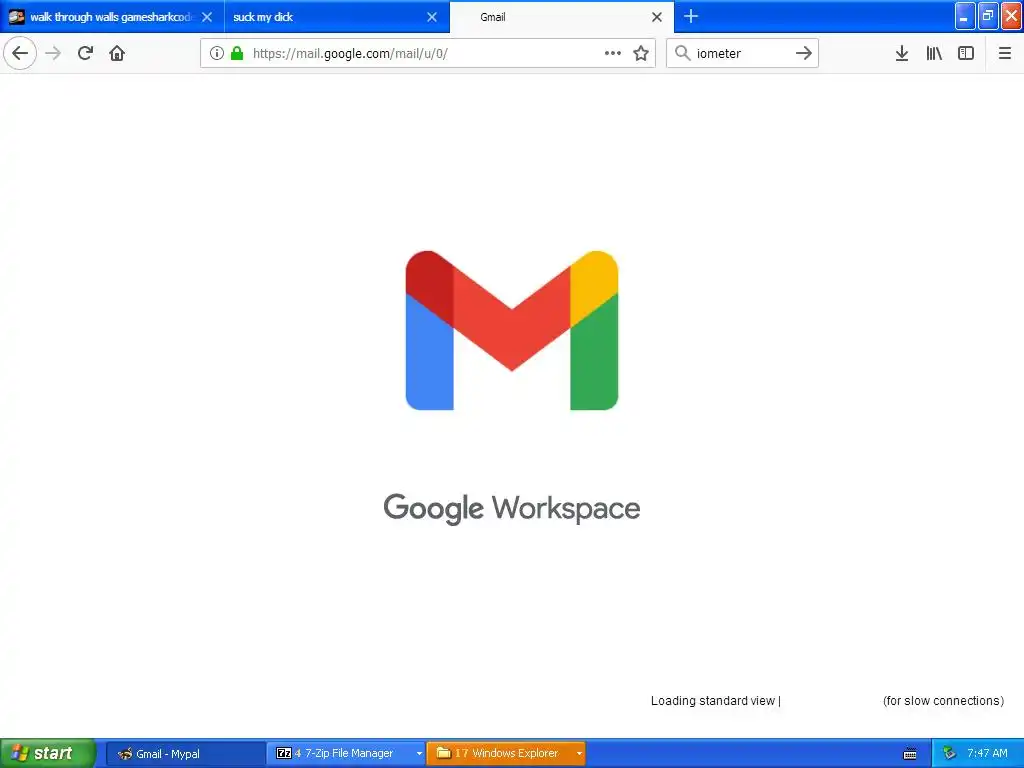Click the forward navigation arrow
Viewport: 1024px width, 768px height.
click(53, 53)
